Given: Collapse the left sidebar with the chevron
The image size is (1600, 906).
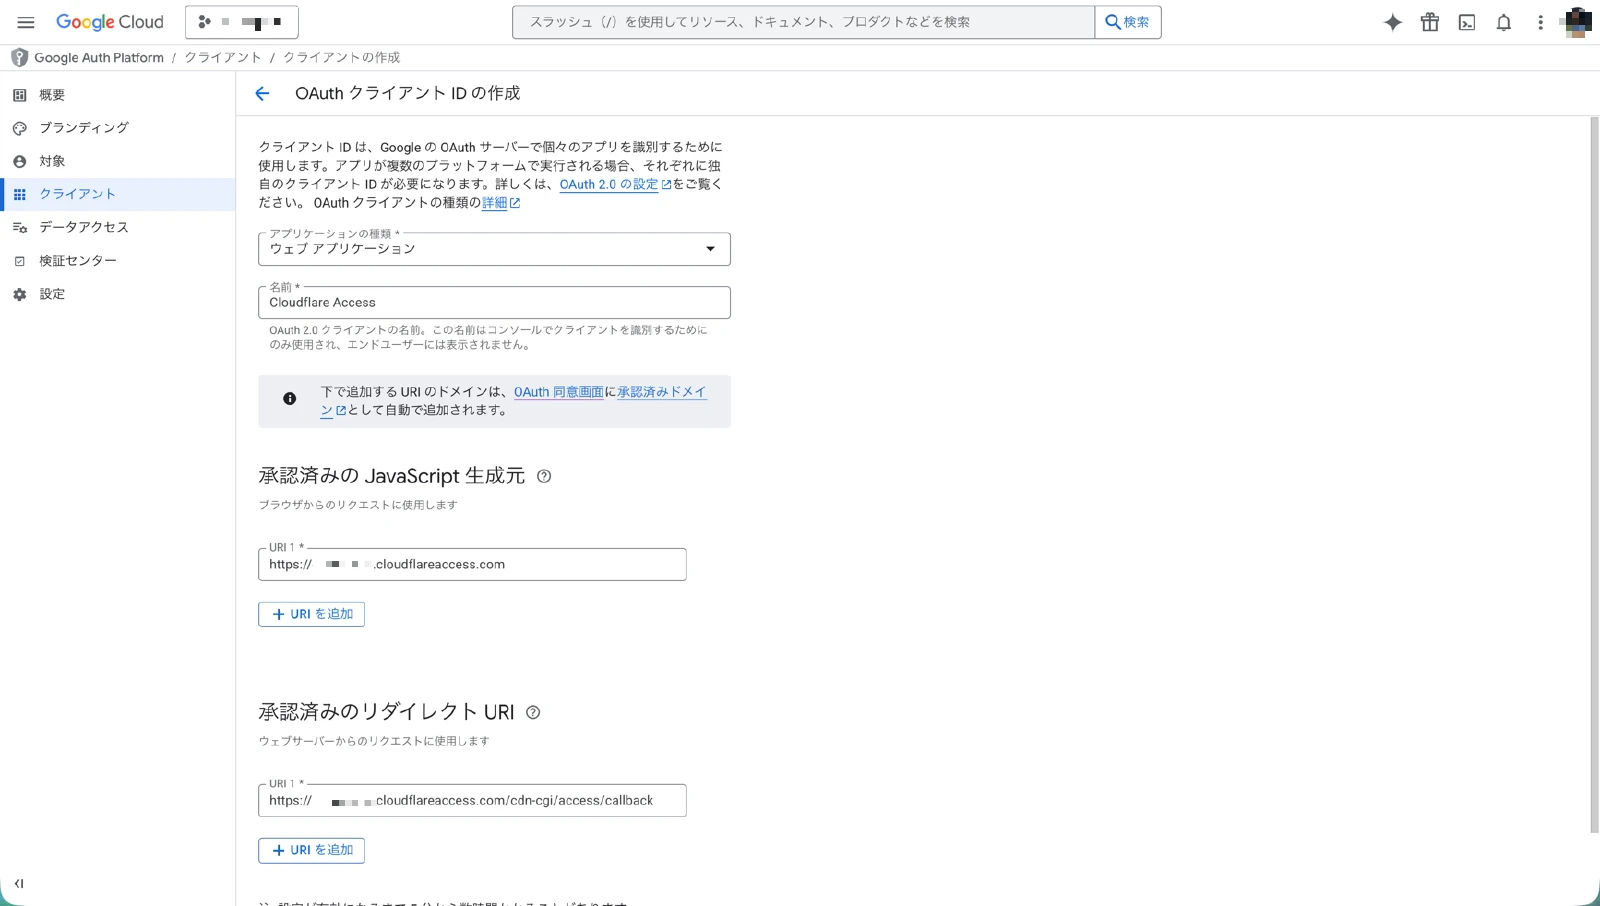Looking at the screenshot, I should coord(20,883).
